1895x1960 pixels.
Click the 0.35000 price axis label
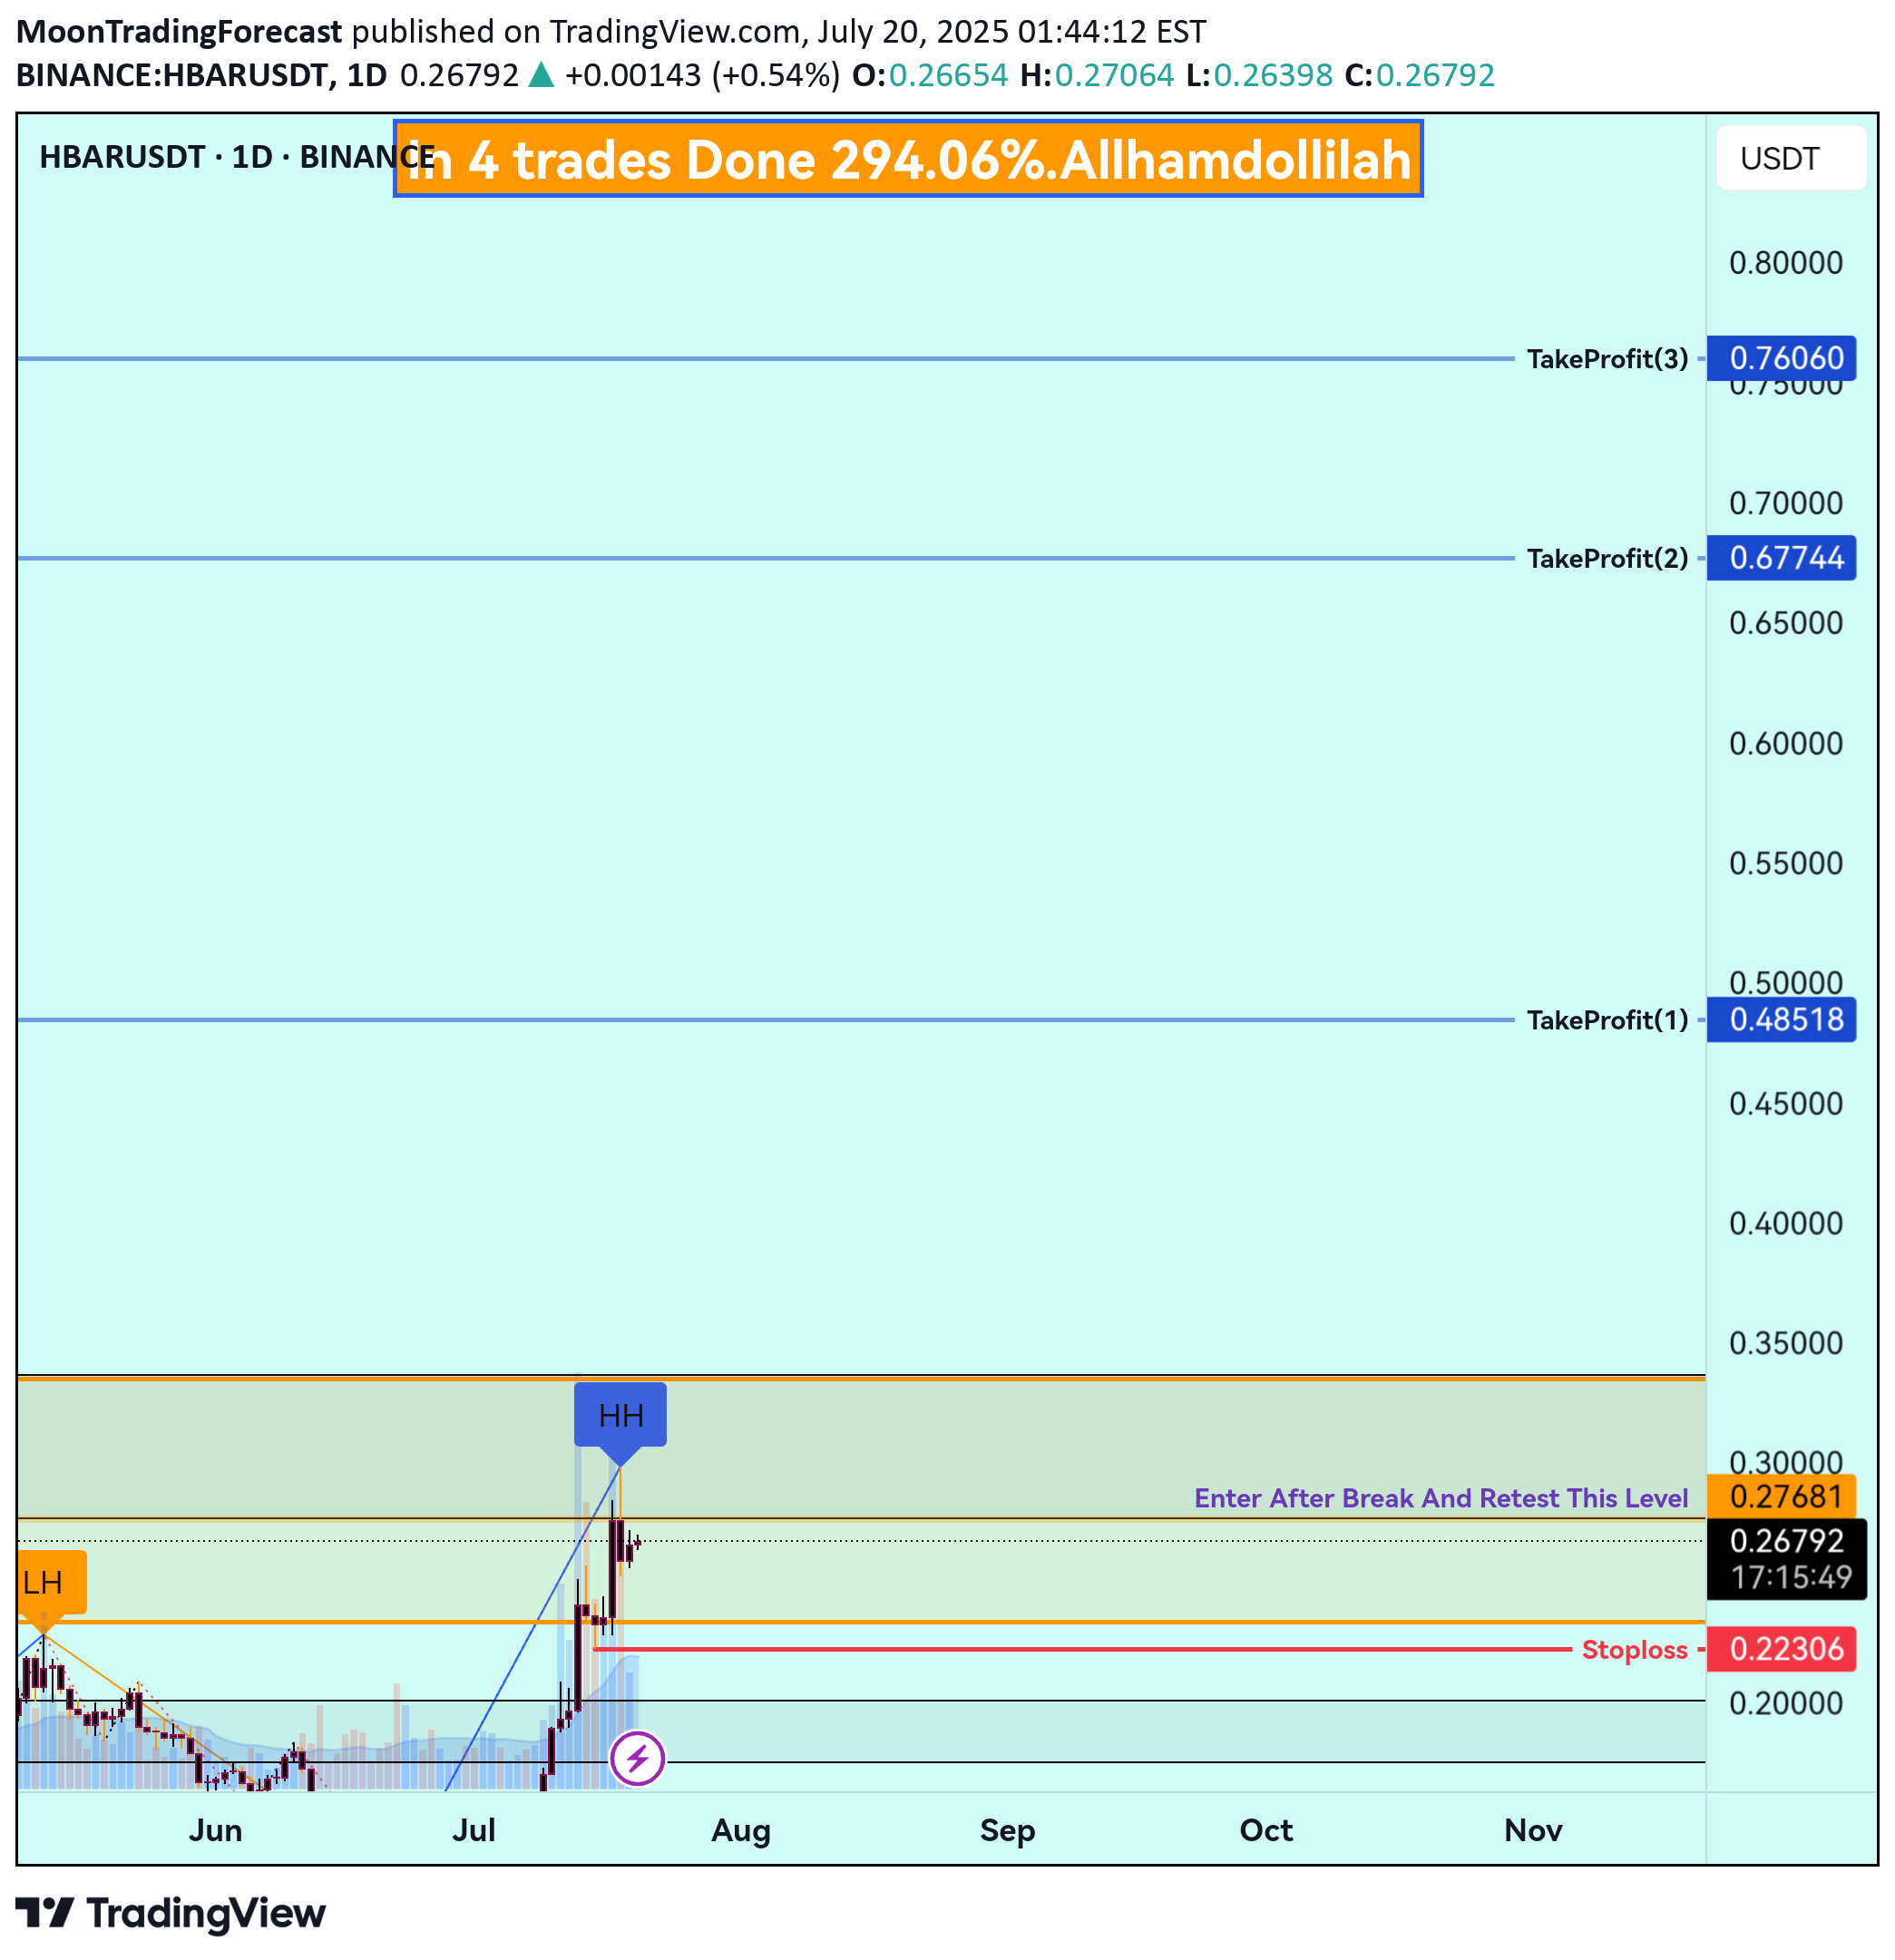pyautogui.click(x=1786, y=1343)
